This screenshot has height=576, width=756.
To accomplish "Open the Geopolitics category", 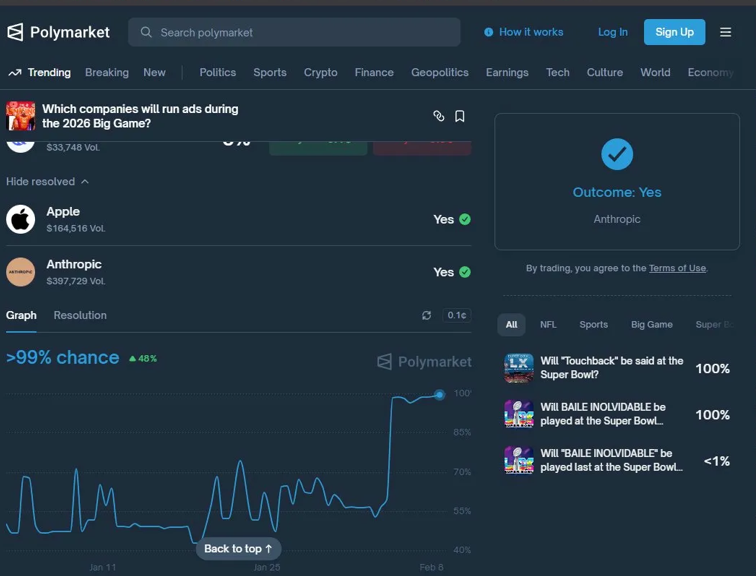I will click(440, 73).
